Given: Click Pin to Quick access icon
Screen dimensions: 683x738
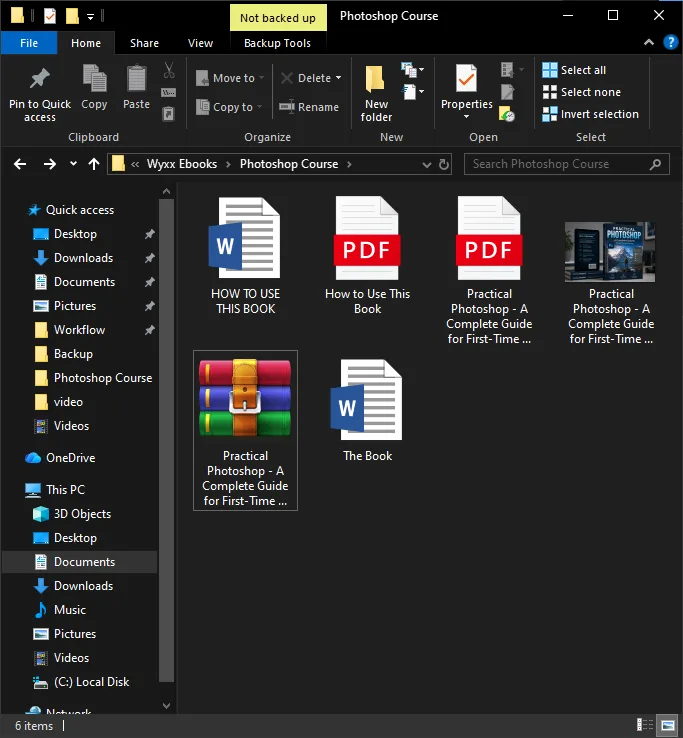Looking at the screenshot, I should pyautogui.click(x=40, y=79).
